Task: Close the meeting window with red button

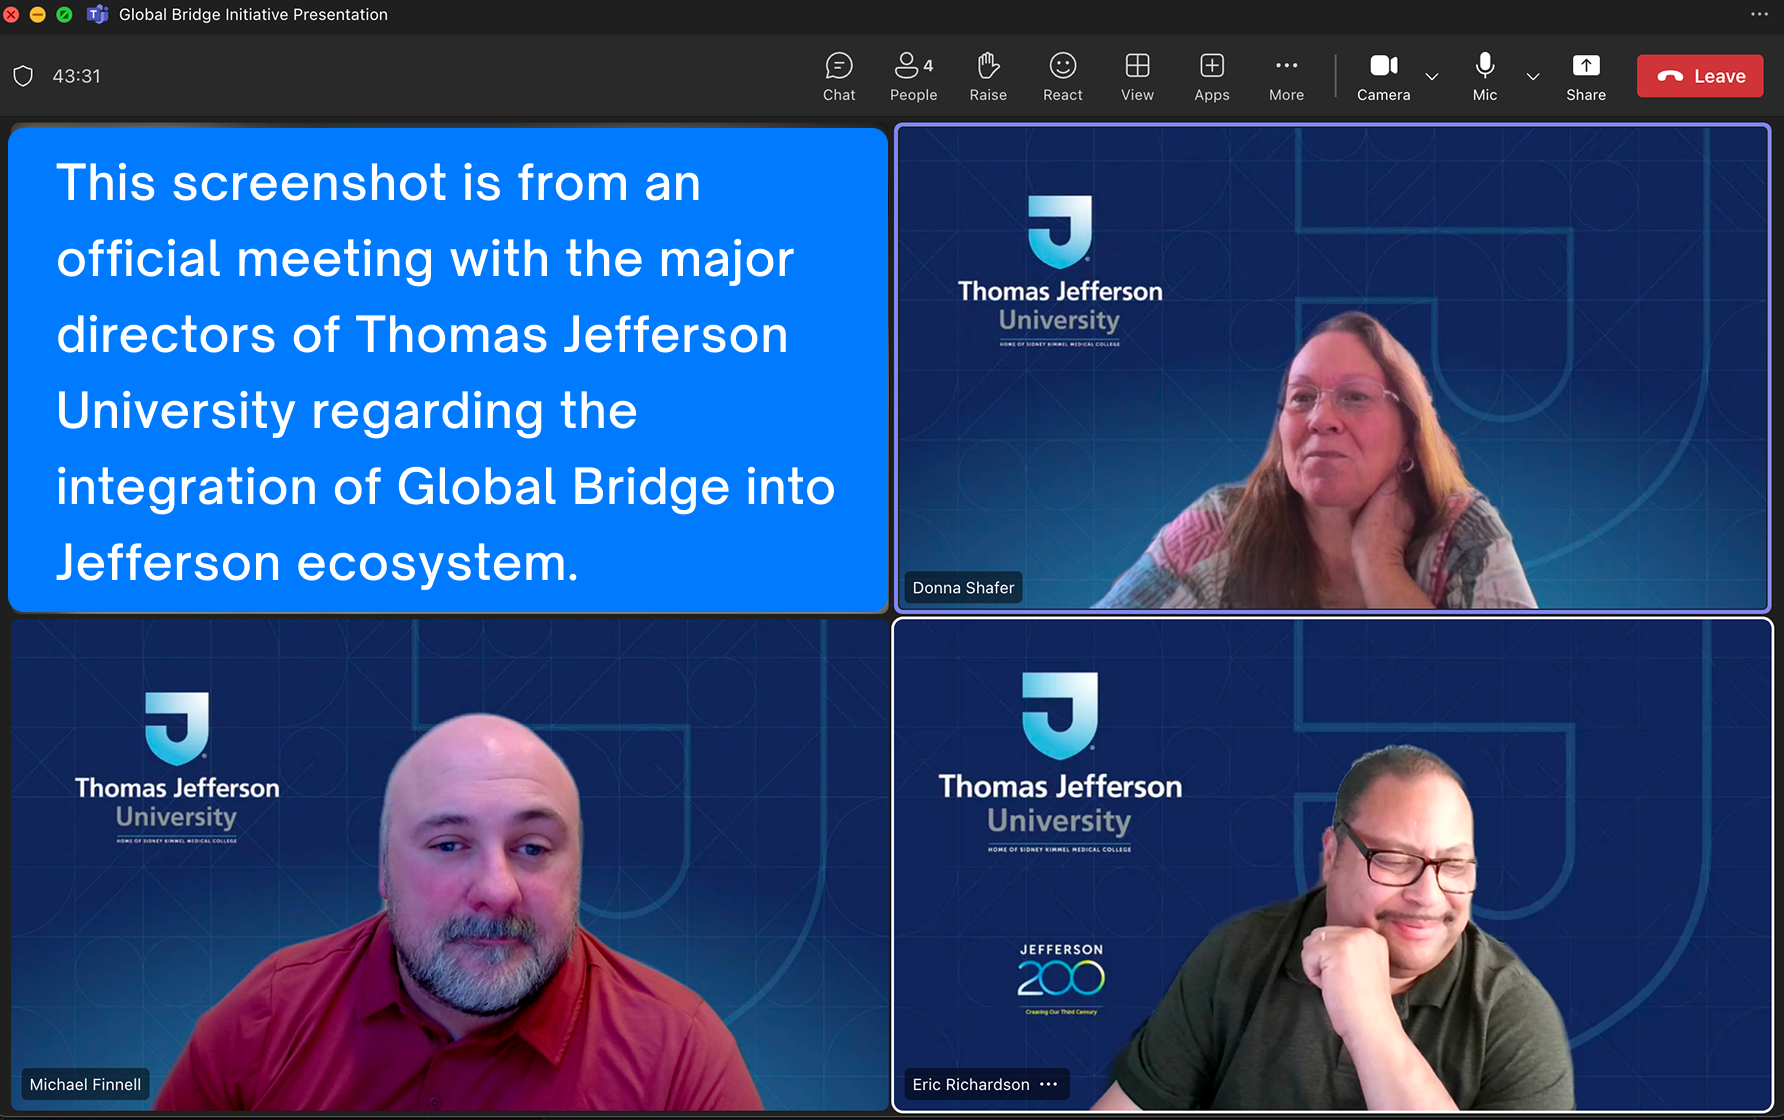Action: pyautogui.click(x=11, y=14)
